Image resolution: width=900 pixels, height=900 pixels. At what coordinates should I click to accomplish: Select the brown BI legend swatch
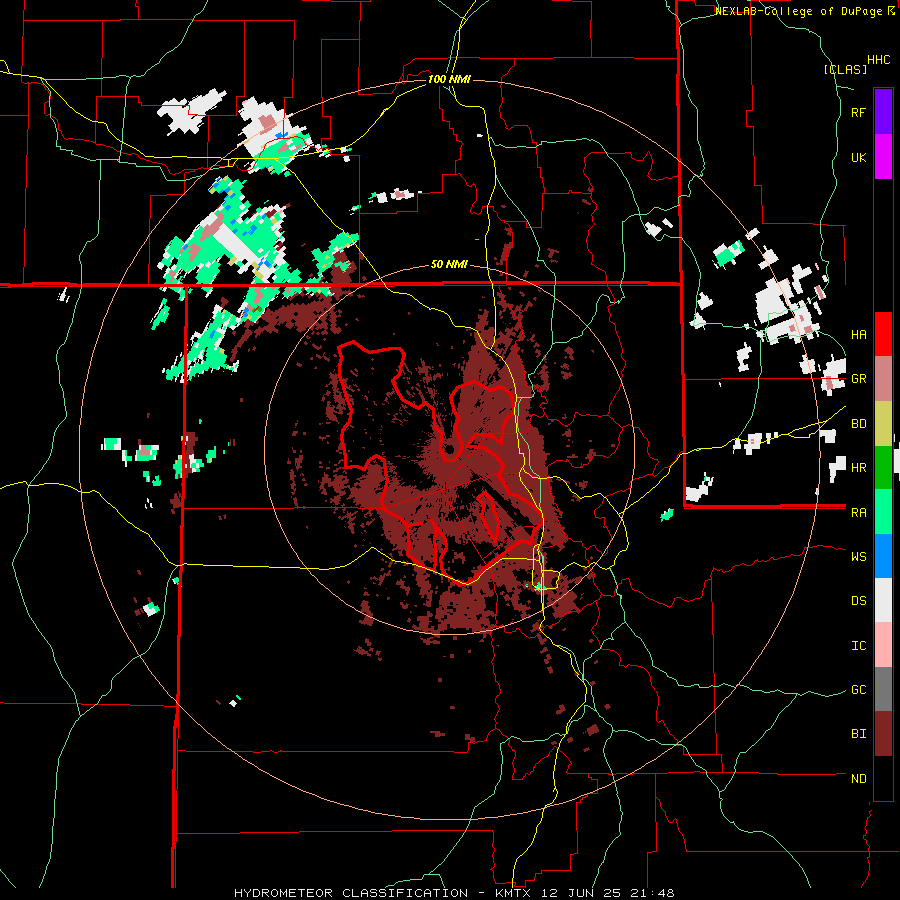pos(883,734)
